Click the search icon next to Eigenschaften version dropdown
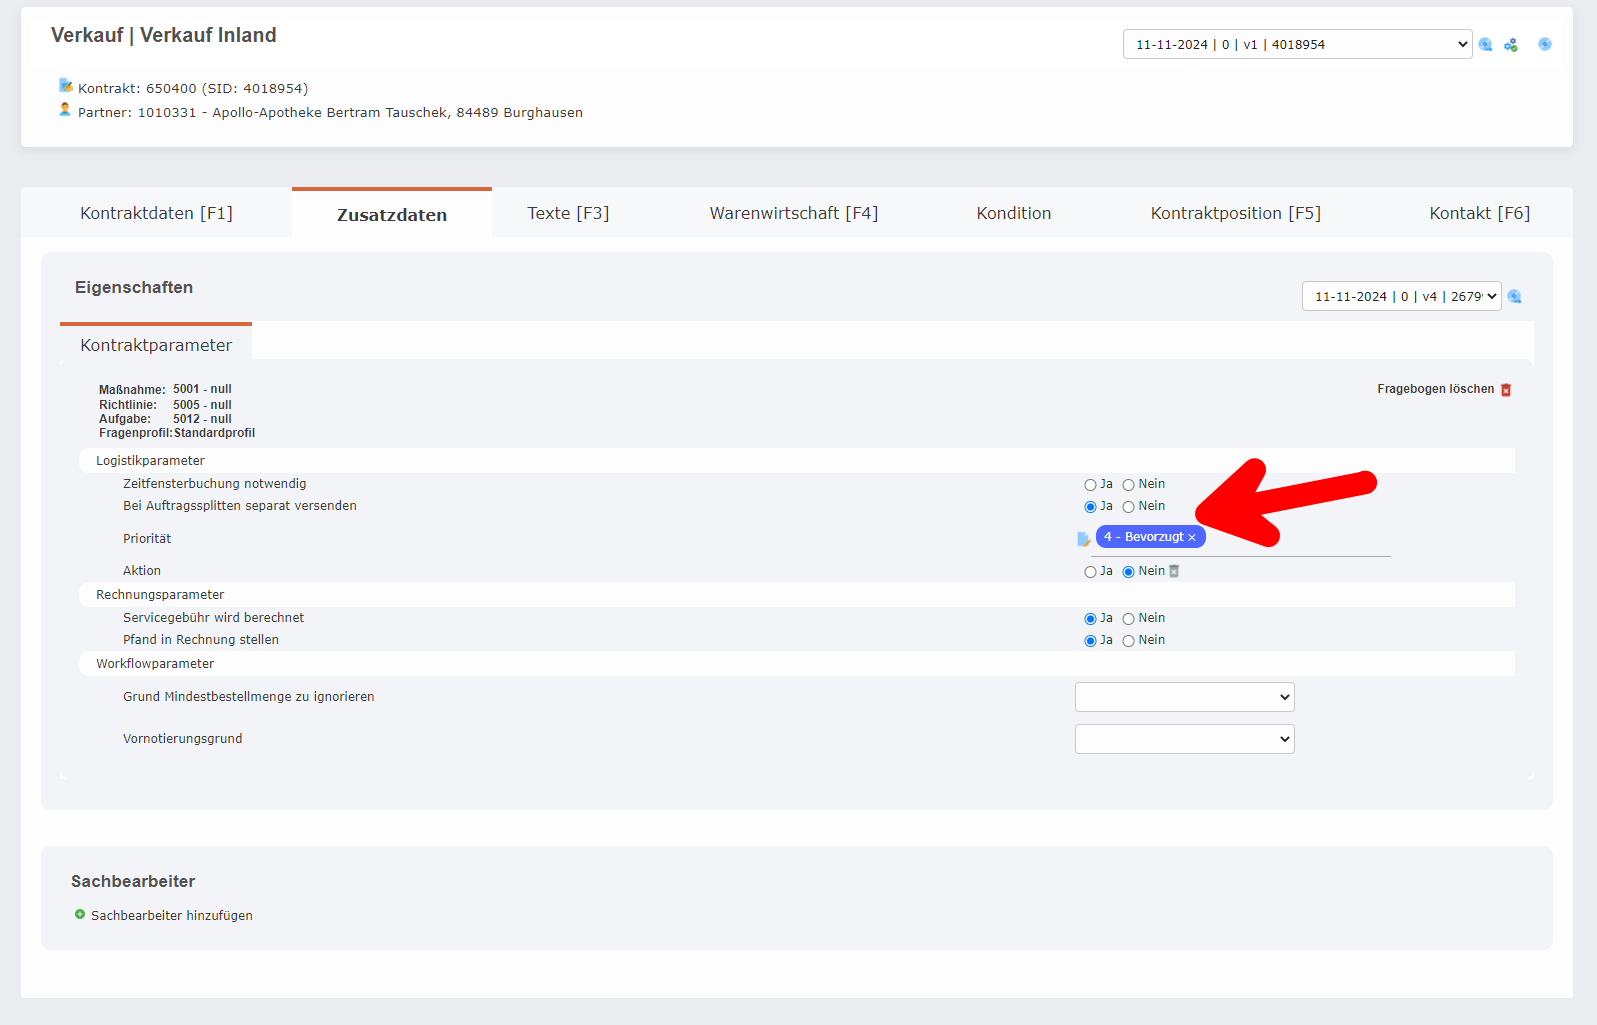The width and height of the screenshot is (1597, 1025). coord(1514,297)
